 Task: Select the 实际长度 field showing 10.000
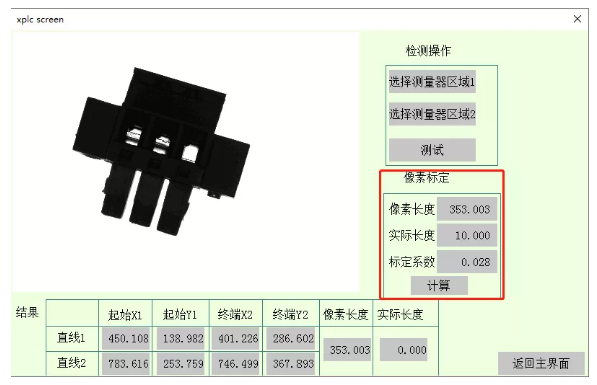pos(467,235)
